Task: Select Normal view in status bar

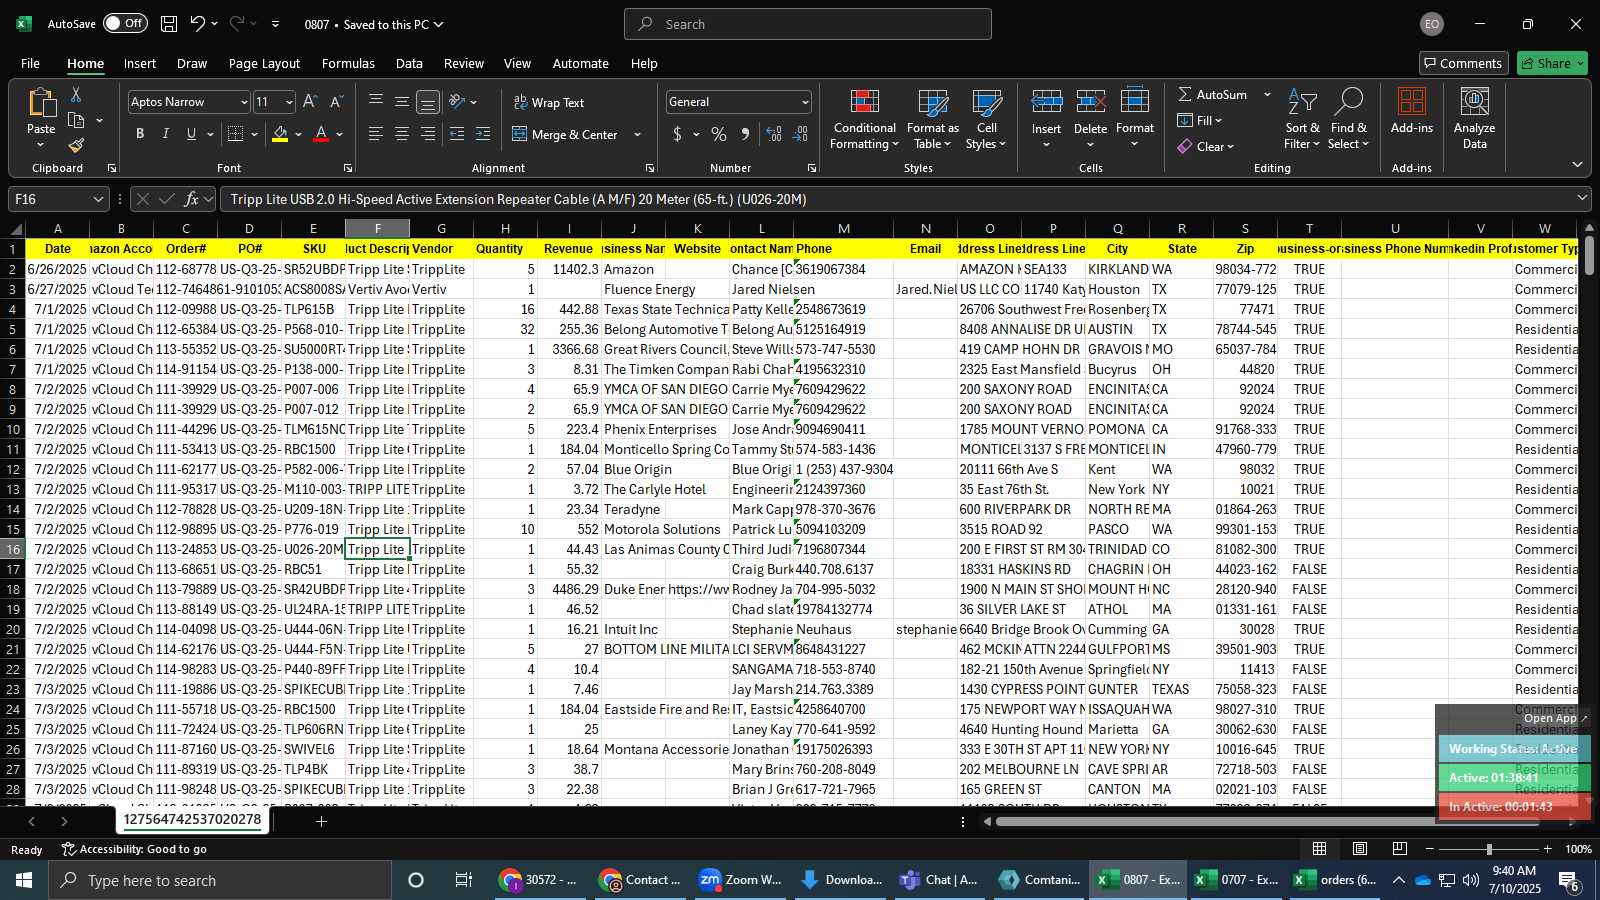Action: tap(1320, 849)
